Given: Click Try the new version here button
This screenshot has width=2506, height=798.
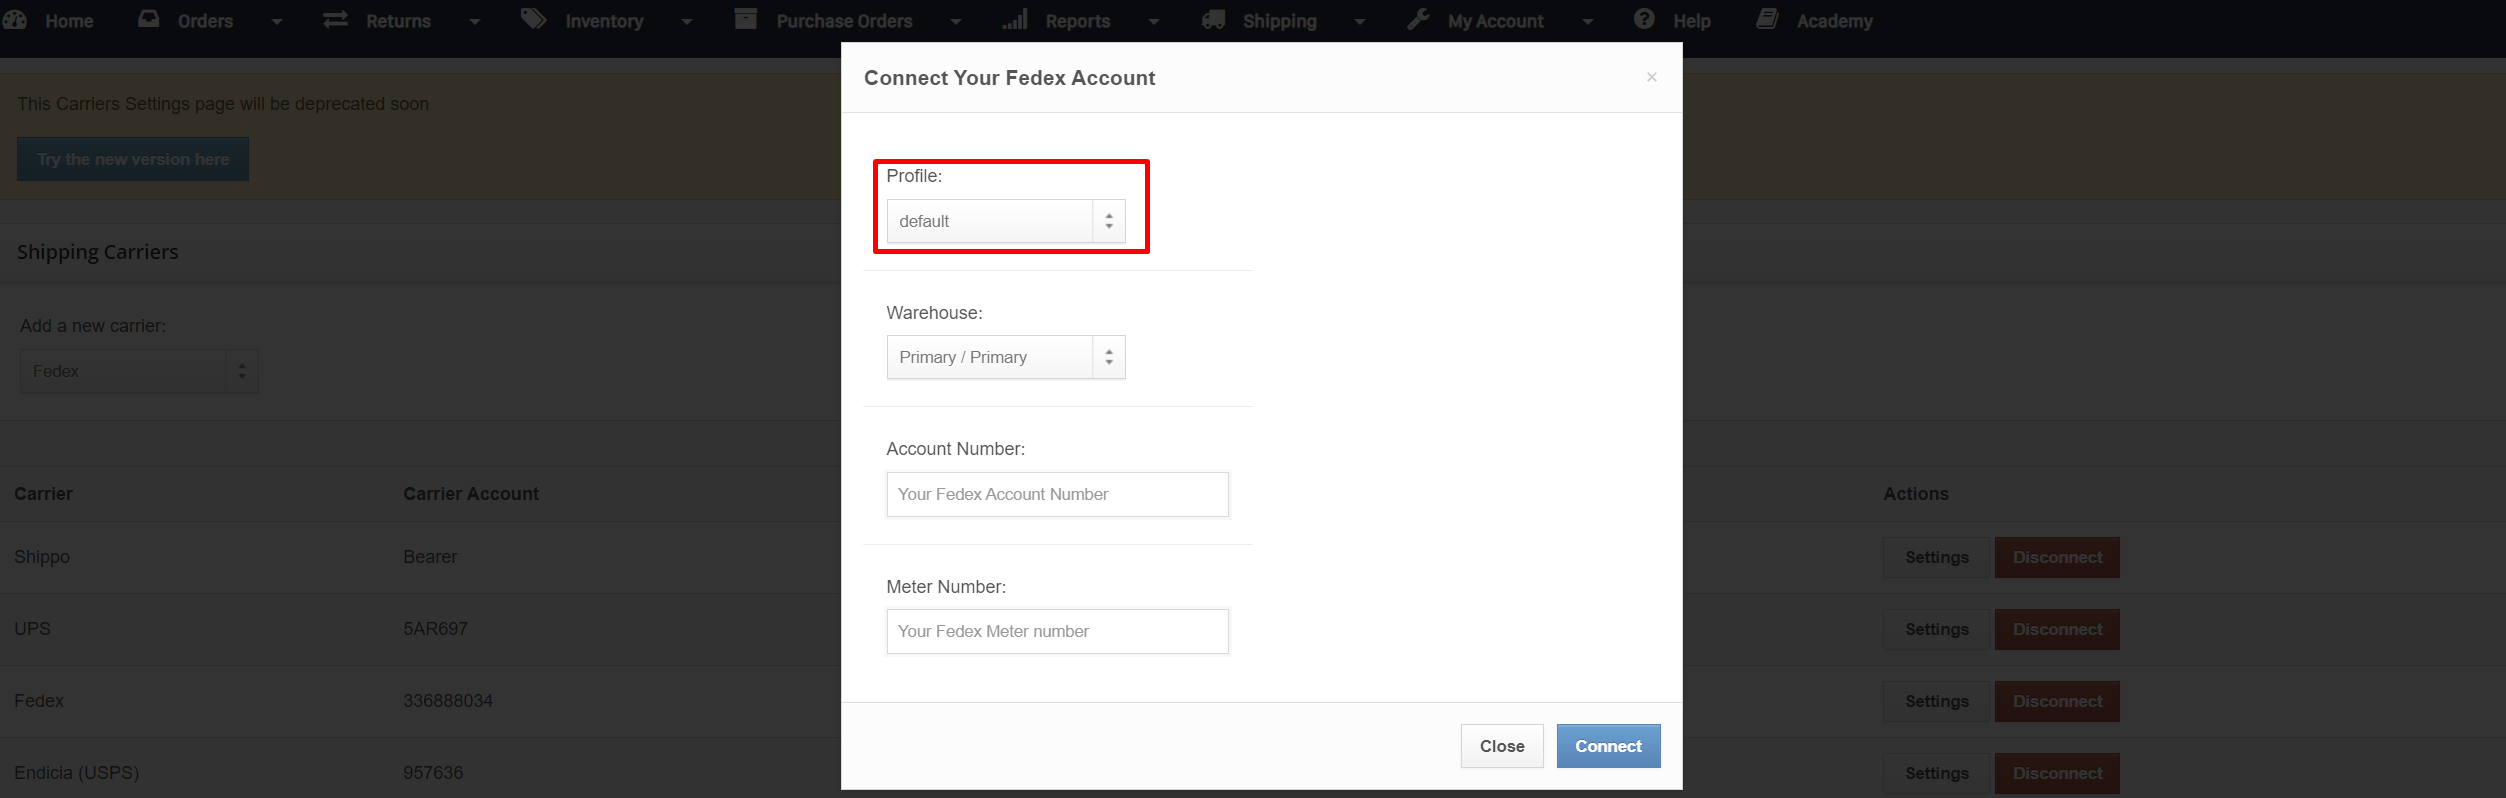Looking at the screenshot, I should pyautogui.click(x=133, y=159).
